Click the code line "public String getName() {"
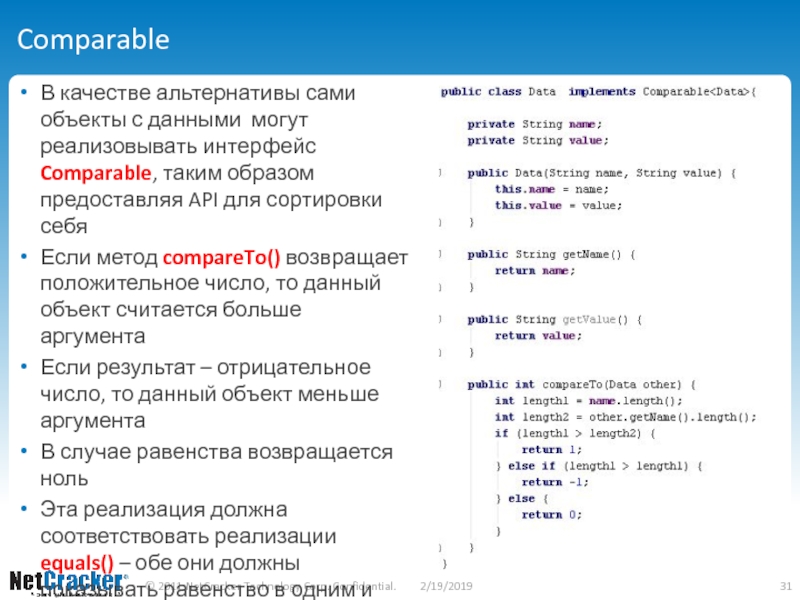The image size is (800, 600). tap(552, 254)
